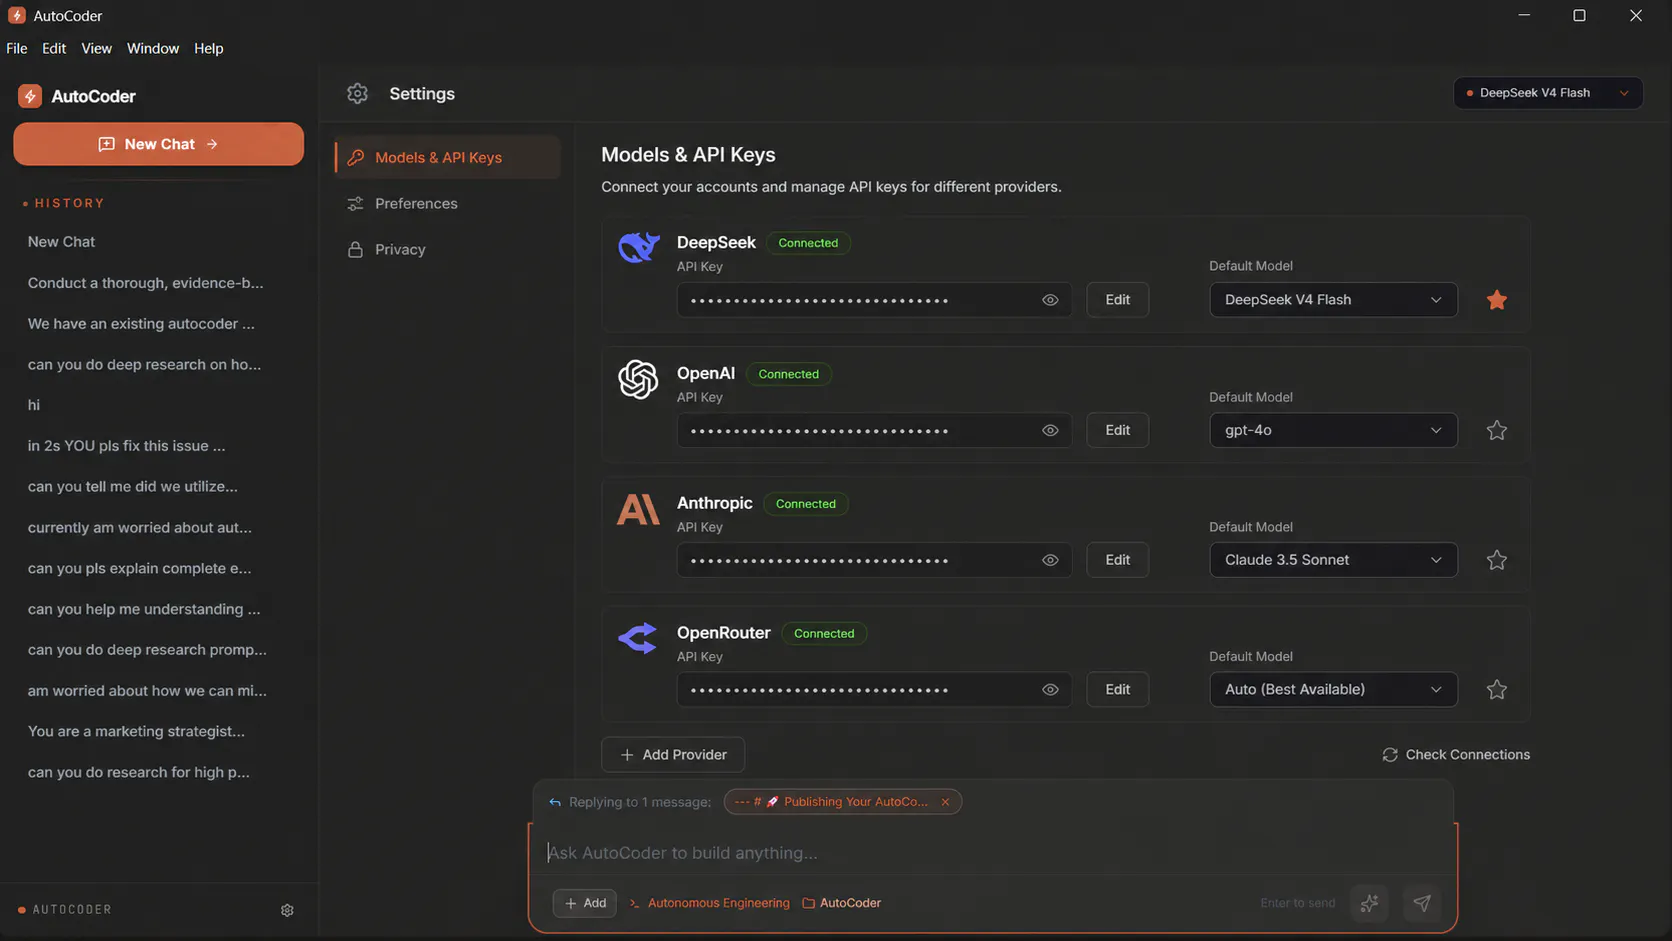Edit the Anthropic API key
This screenshot has width=1672, height=941.
click(x=1118, y=560)
